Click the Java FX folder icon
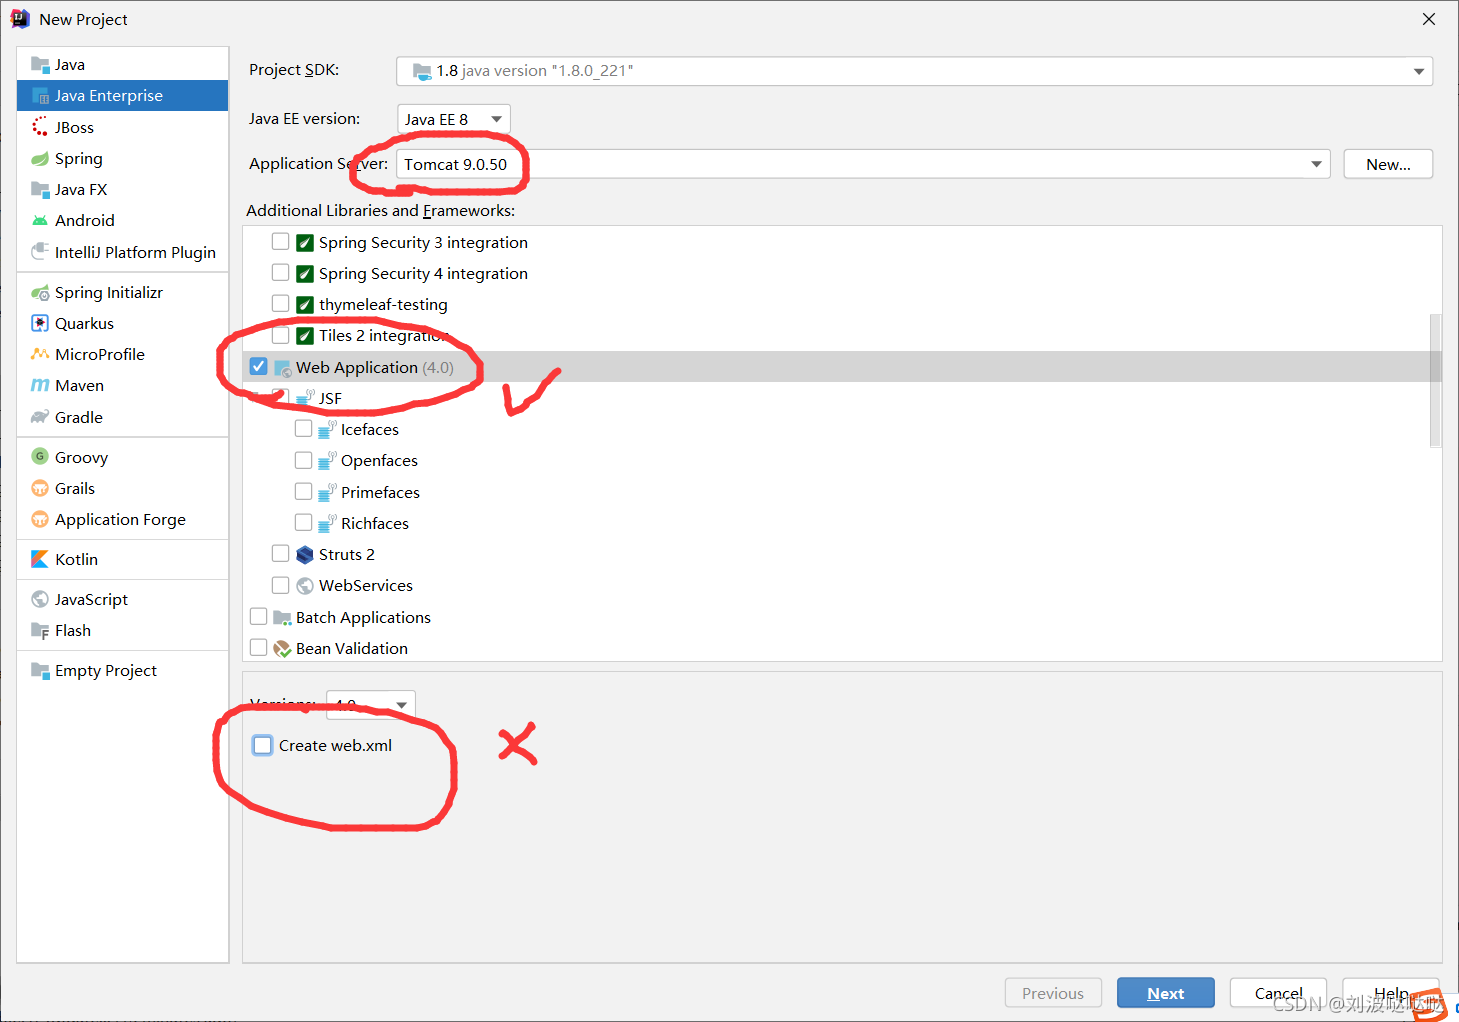The image size is (1459, 1022). click(40, 190)
